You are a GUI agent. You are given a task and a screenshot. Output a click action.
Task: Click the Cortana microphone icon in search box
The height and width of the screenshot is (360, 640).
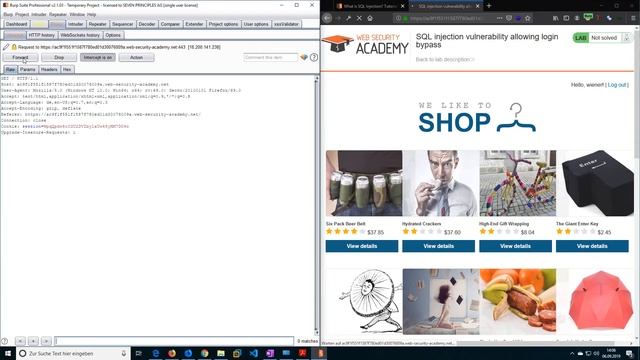coord(124,353)
